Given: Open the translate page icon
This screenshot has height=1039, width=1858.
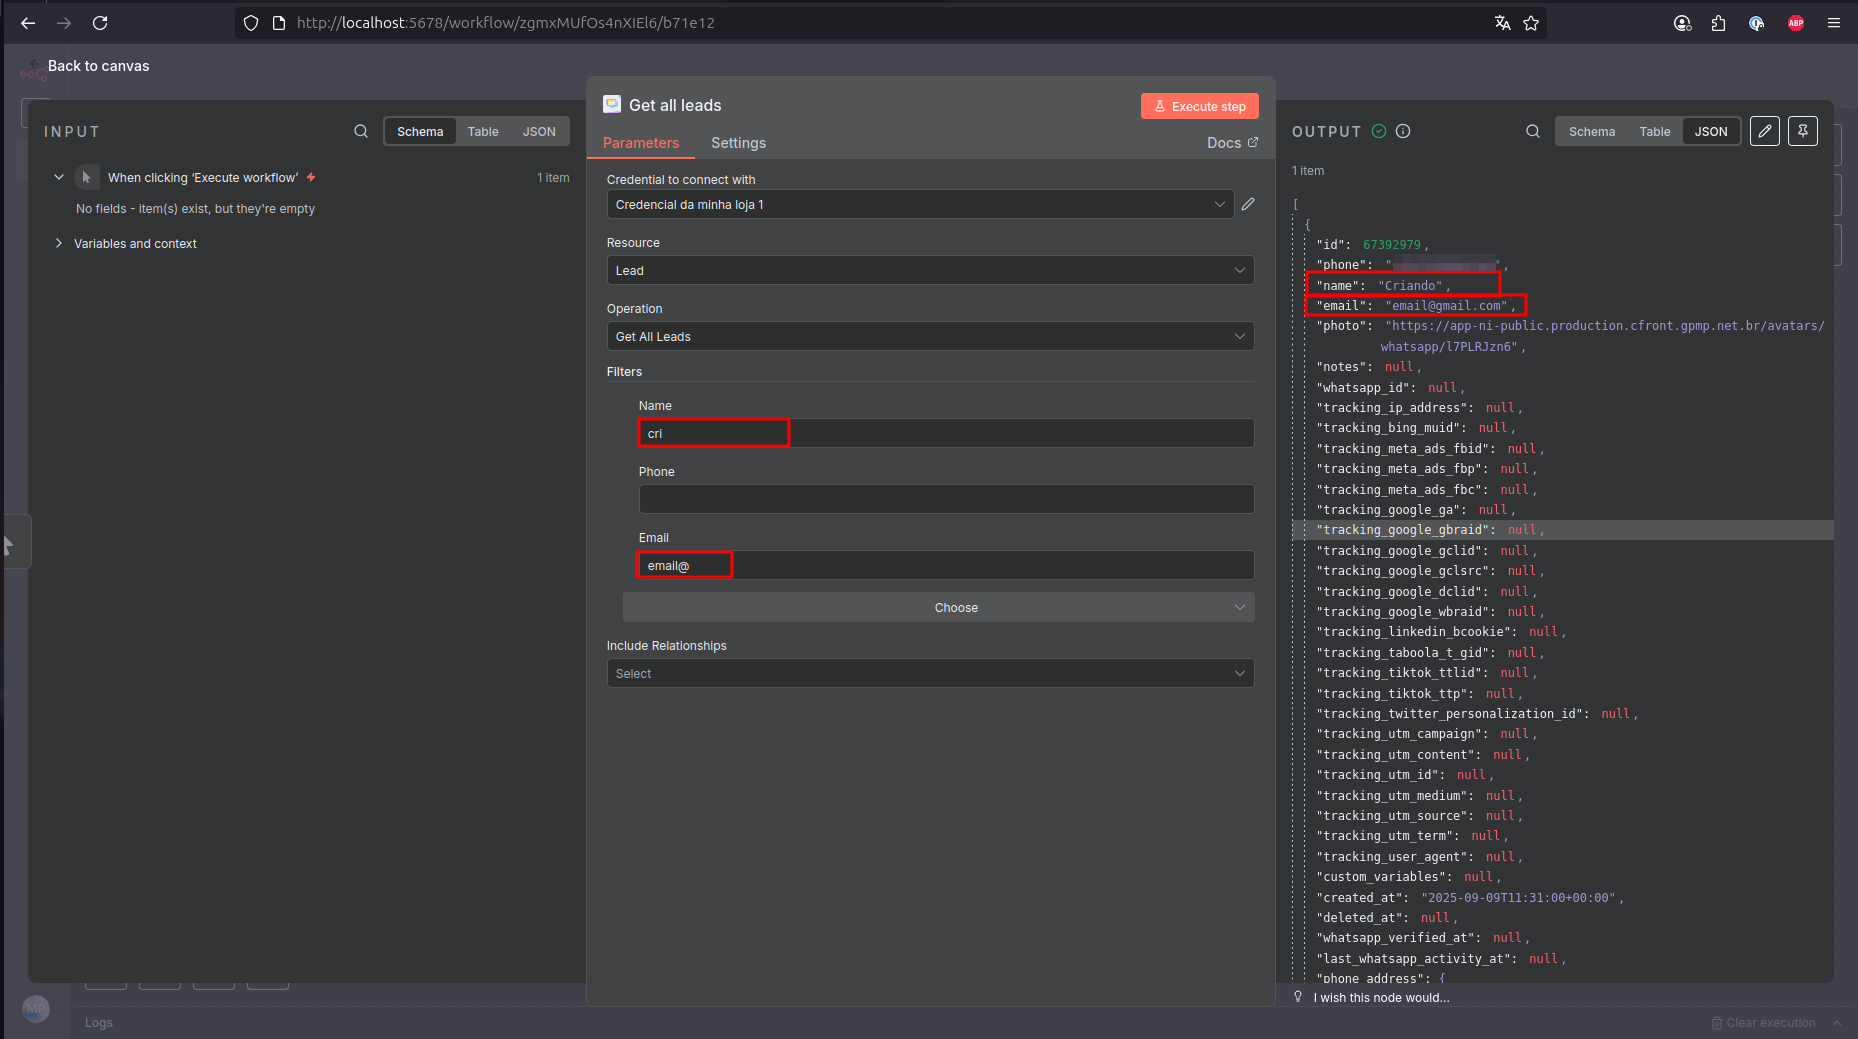Looking at the screenshot, I should (x=1502, y=23).
